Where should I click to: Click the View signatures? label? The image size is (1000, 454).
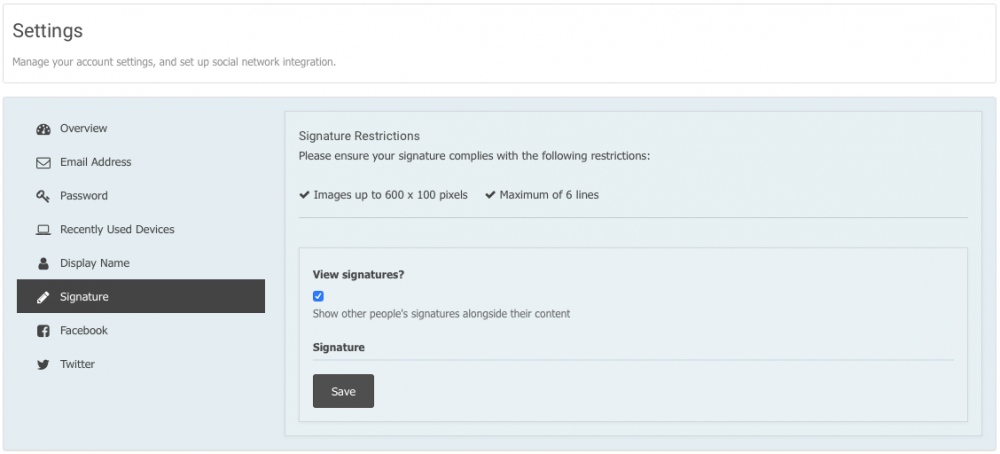(x=358, y=275)
